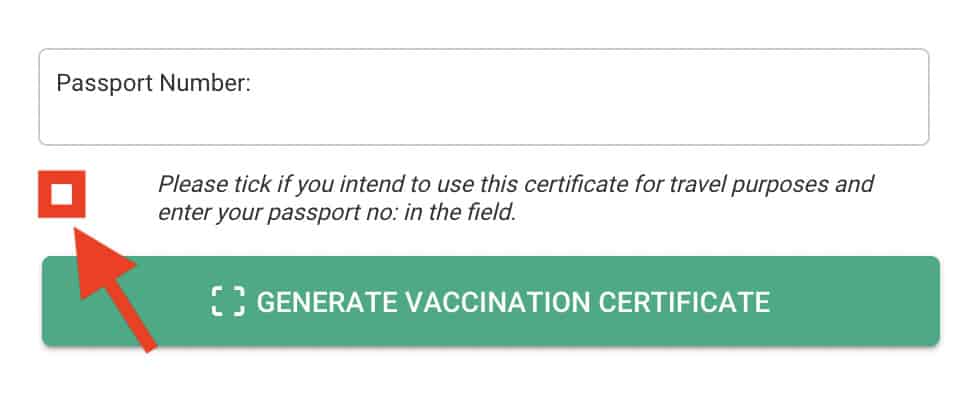Enable the checkbox highlighted in red

point(61,194)
